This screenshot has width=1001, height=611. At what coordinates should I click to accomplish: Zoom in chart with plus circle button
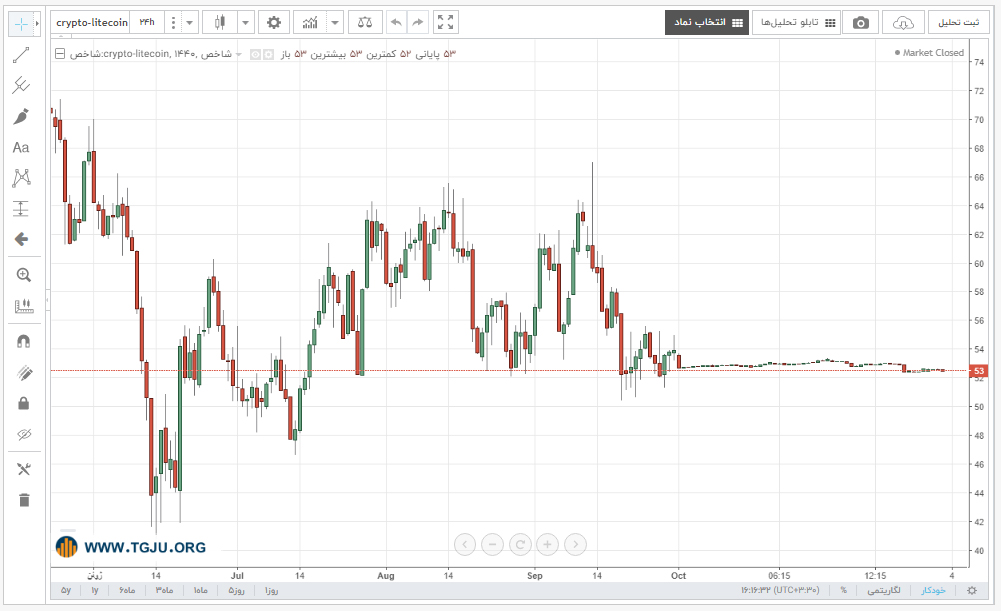(547, 545)
